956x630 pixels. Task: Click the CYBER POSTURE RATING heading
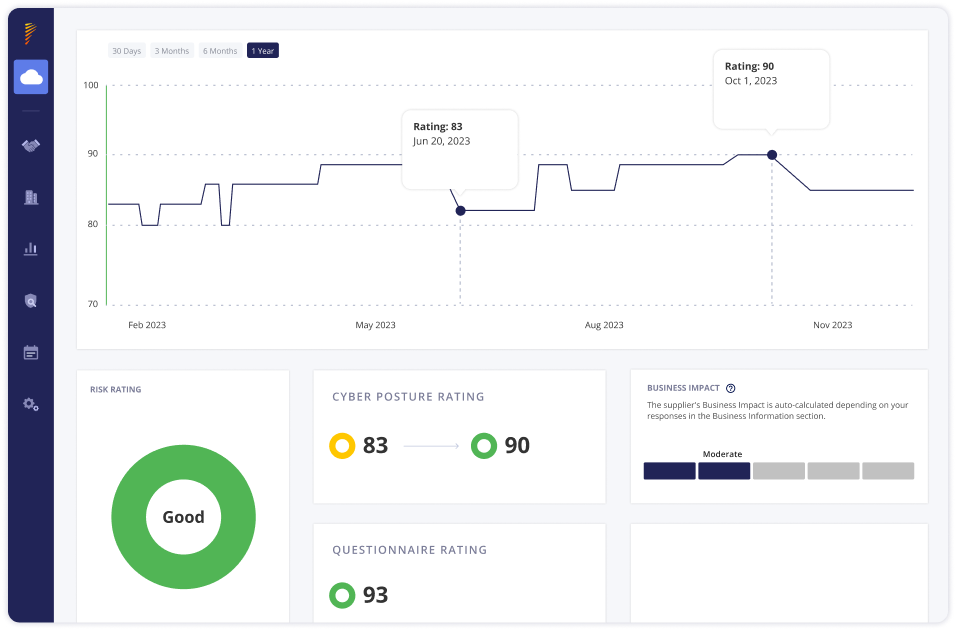point(408,397)
